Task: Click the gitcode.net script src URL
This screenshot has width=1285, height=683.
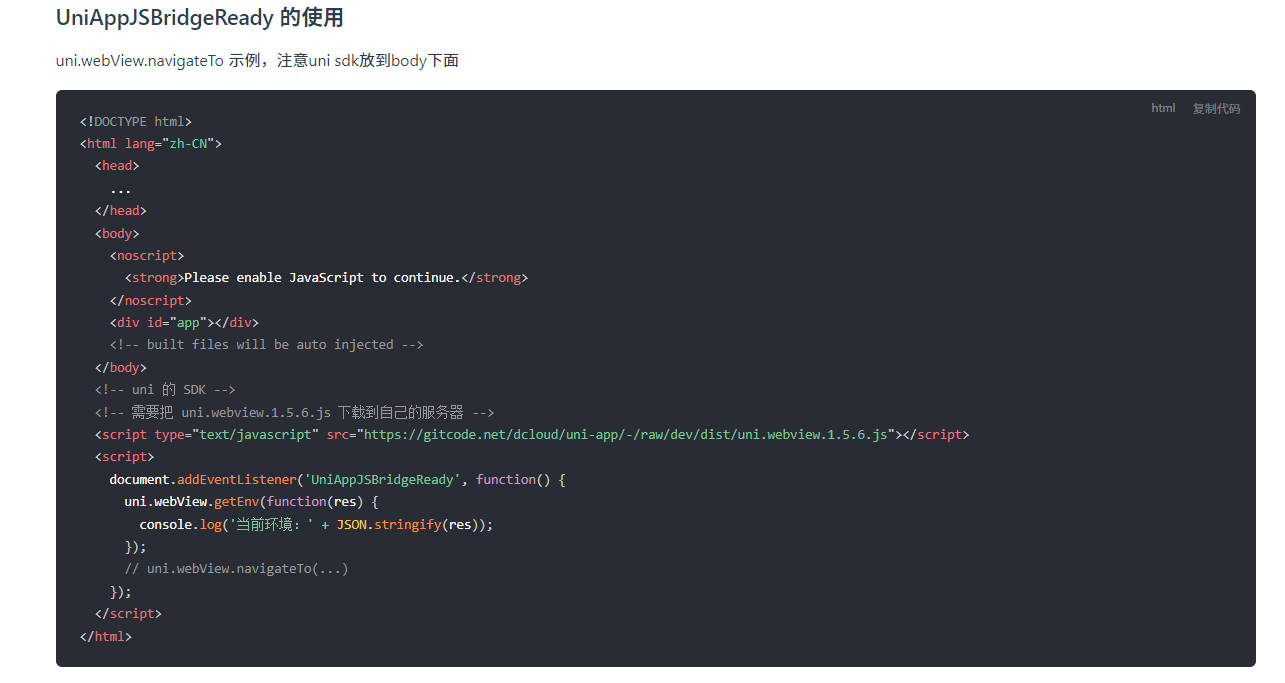Action: pyautogui.click(x=627, y=435)
